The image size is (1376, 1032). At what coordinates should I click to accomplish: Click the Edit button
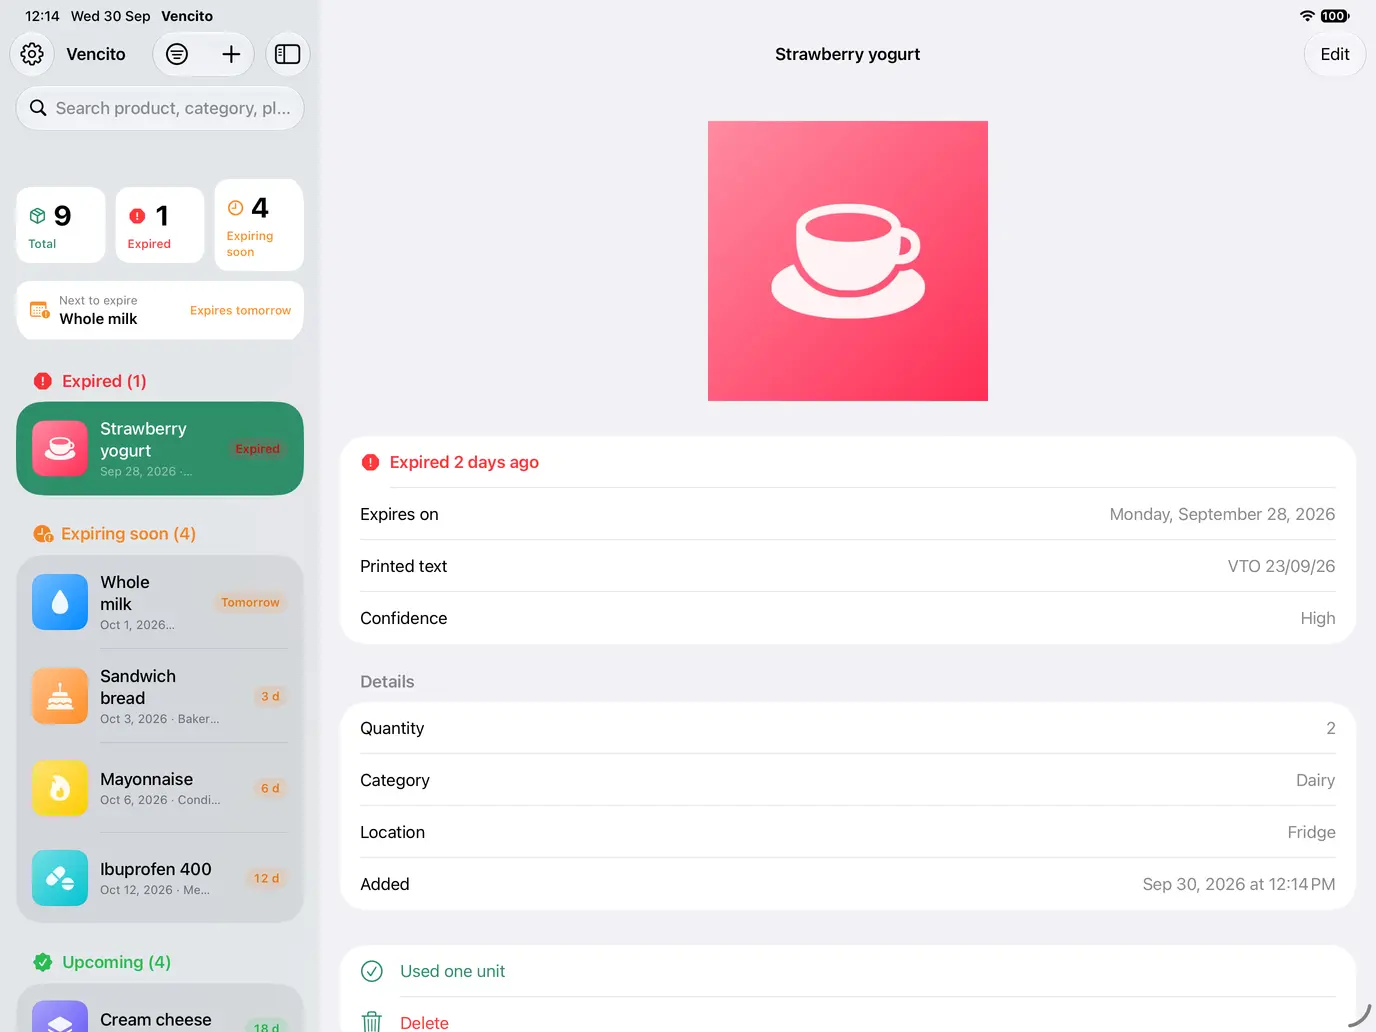point(1335,54)
